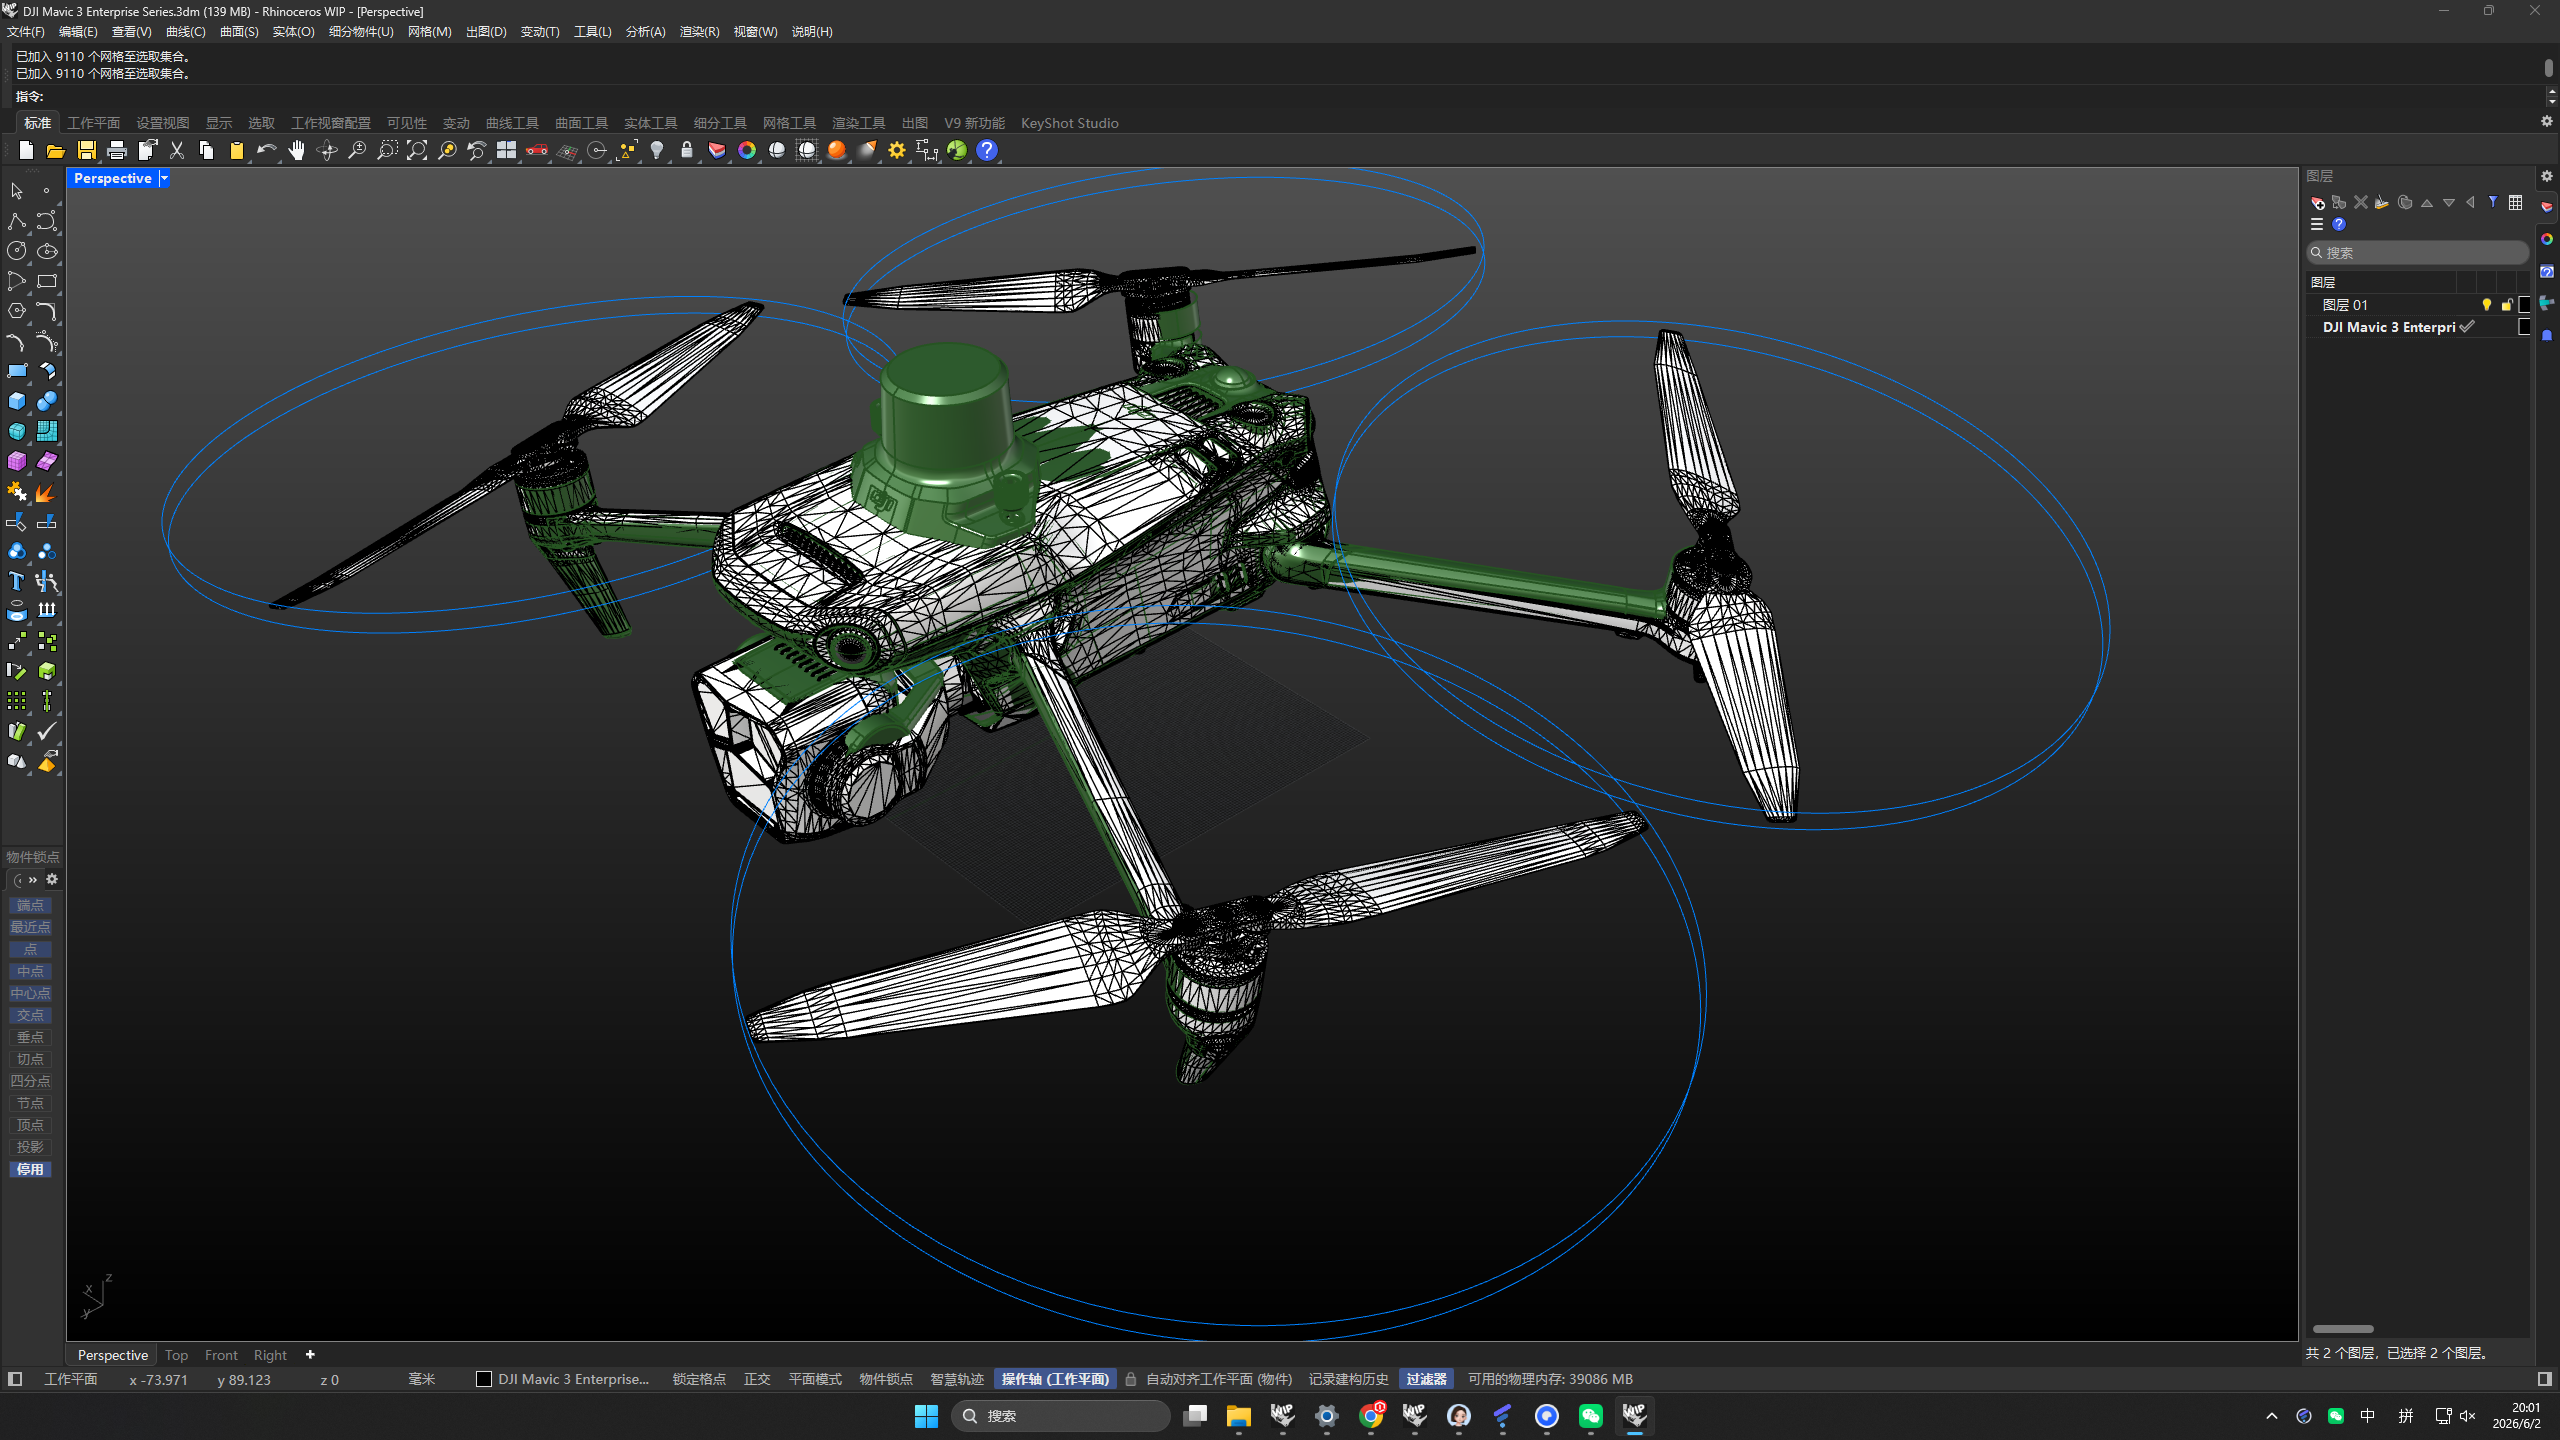Choose the Zoom Window tool
The width and height of the screenshot is (2560, 1440).
coord(387,150)
